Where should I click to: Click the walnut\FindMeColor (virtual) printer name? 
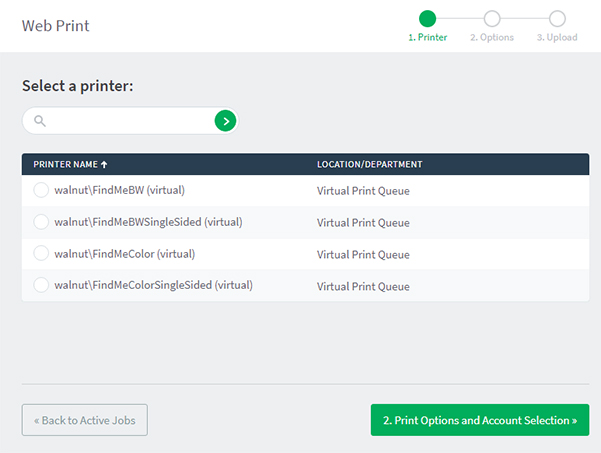coord(124,254)
